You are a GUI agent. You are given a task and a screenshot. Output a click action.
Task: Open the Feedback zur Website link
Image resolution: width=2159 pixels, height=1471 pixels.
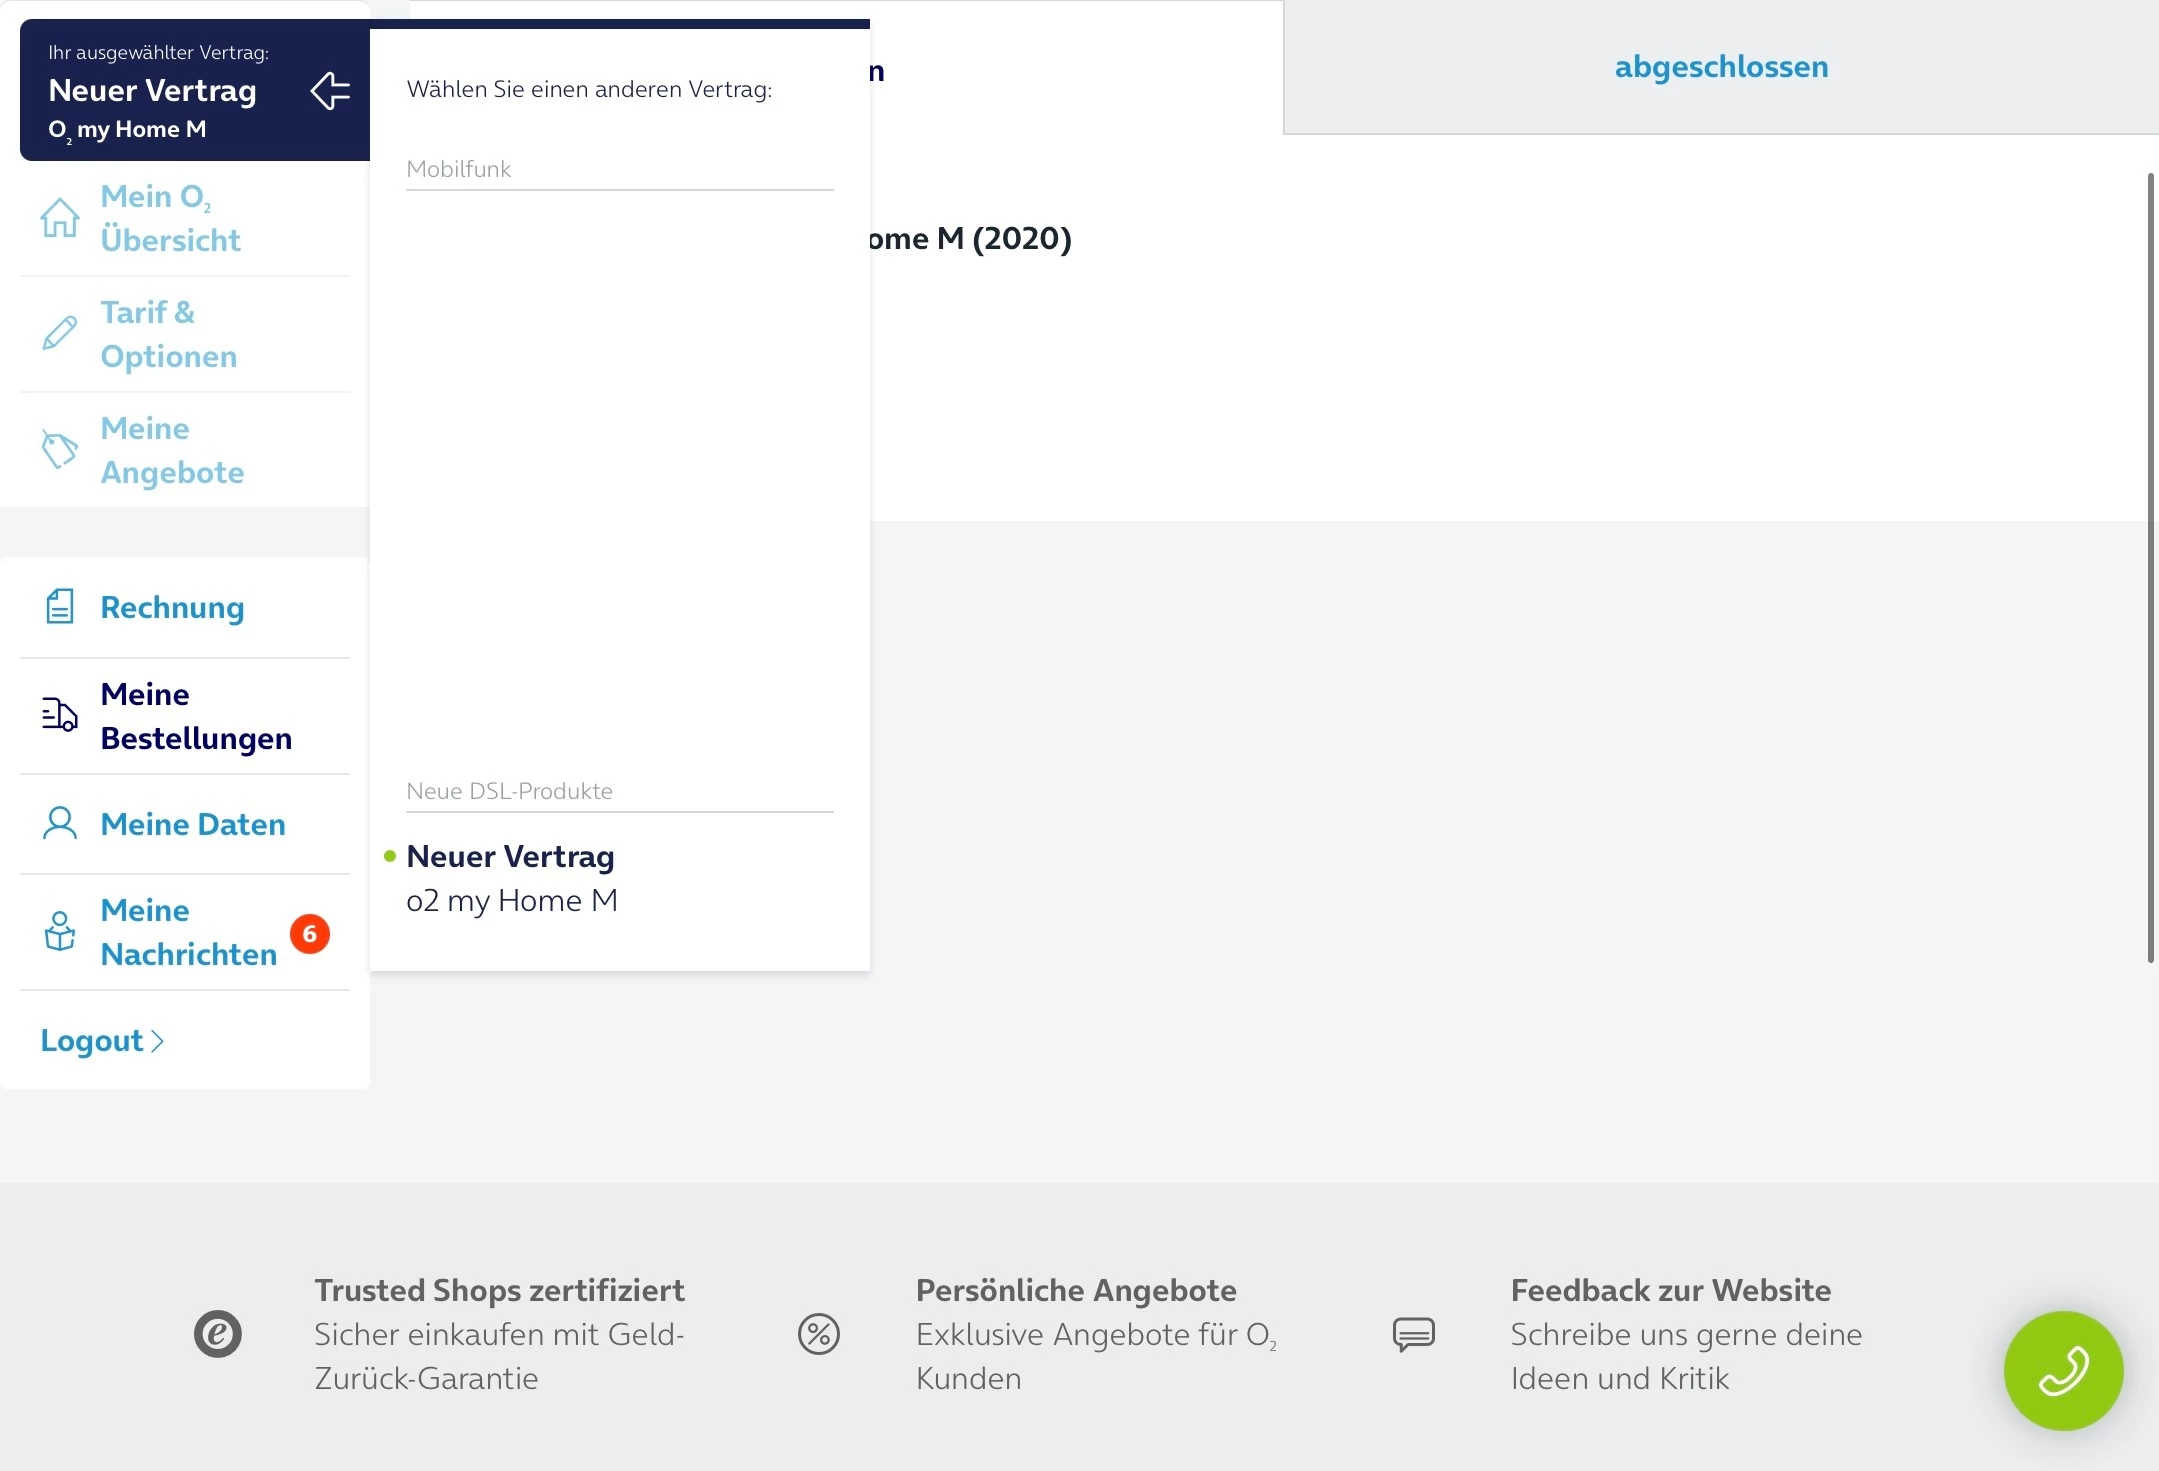1670,1290
